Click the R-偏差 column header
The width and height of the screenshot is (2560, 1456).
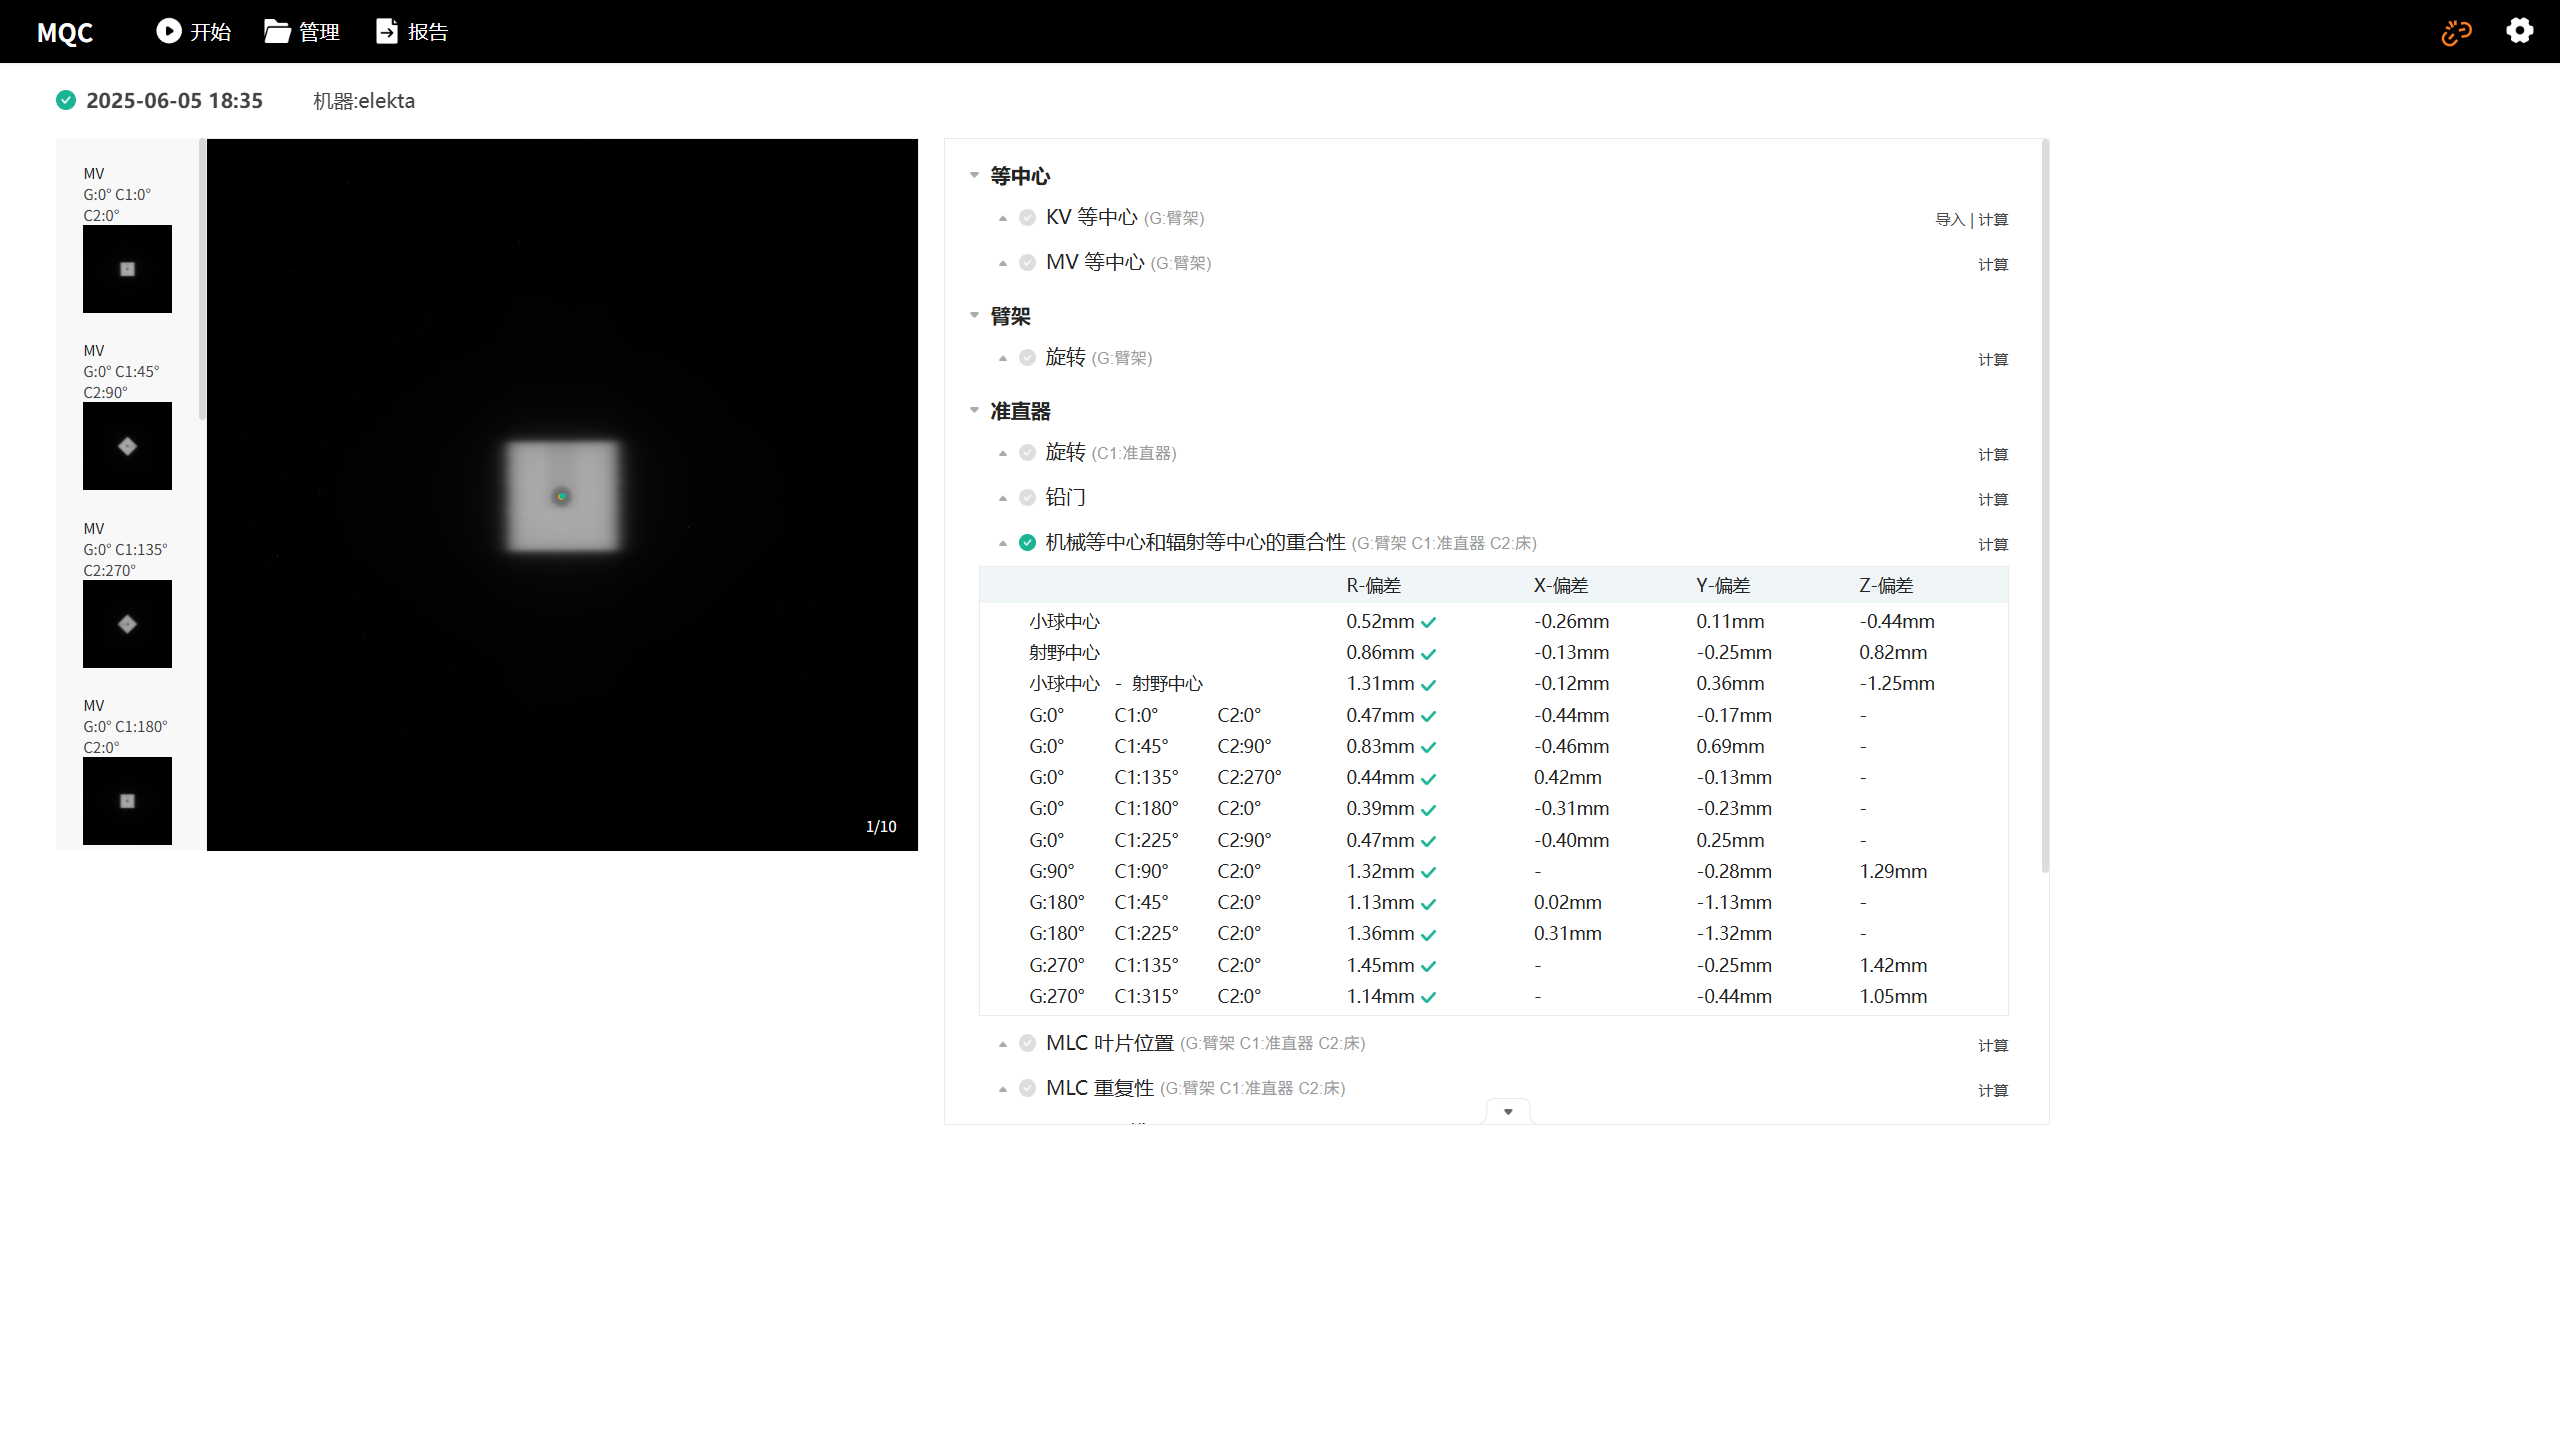(x=1373, y=586)
